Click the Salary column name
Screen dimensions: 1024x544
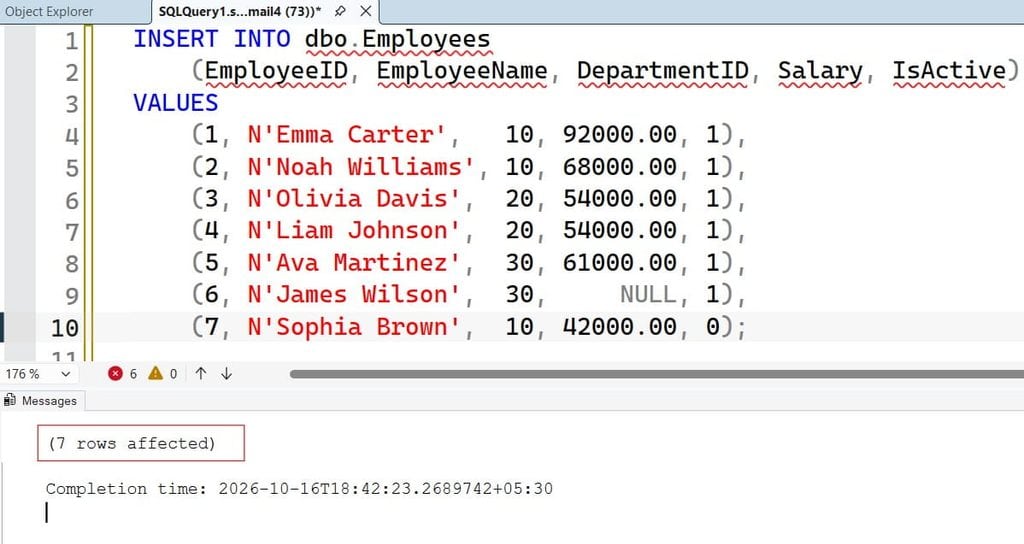(x=820, y=71)
